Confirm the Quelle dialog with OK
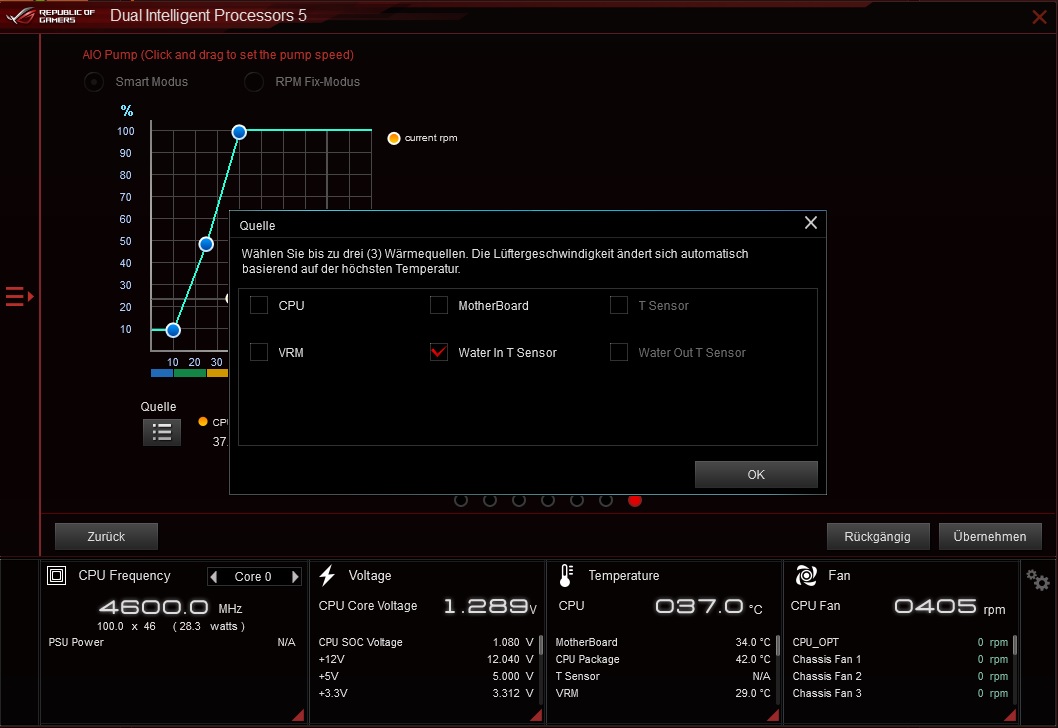The image size is (1058, 728). tap(756, 474)
